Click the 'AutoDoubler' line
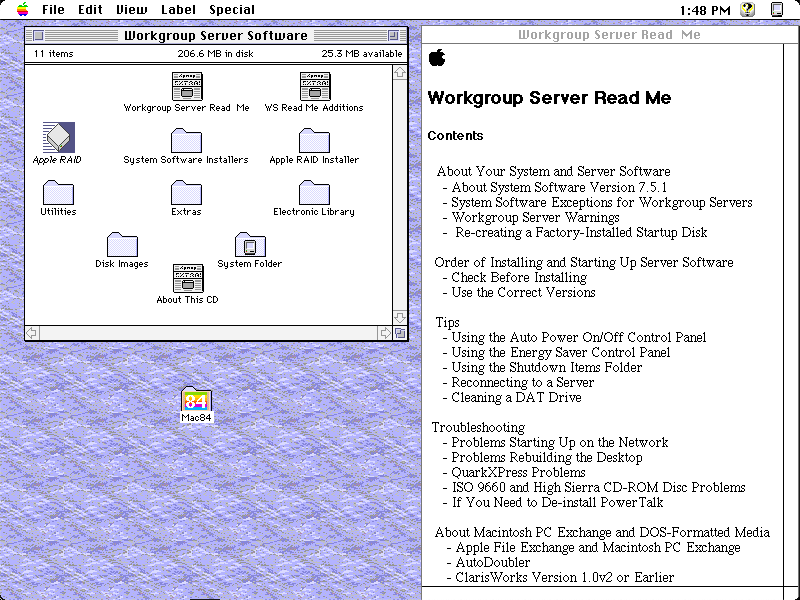The height and width of the screenshot is (600, 800). [493, 562]
